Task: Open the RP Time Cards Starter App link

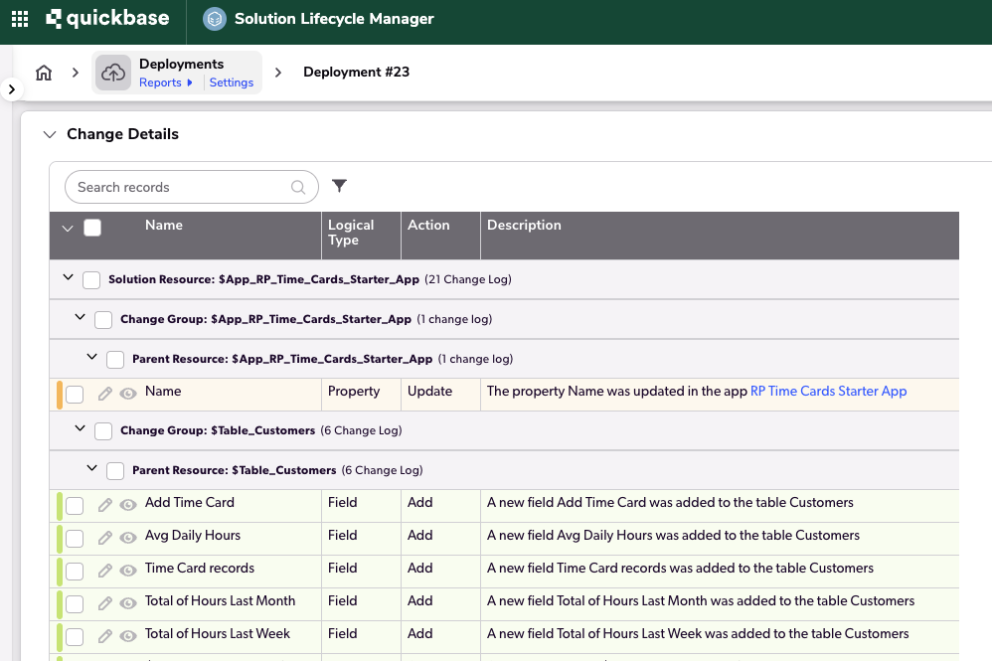Action: pyautogui.click(x=828, y=391)
